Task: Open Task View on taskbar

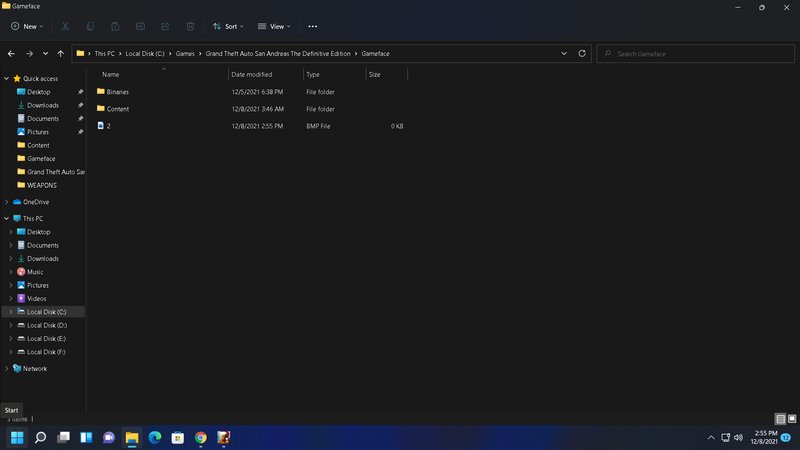Action: pos(63,438)
